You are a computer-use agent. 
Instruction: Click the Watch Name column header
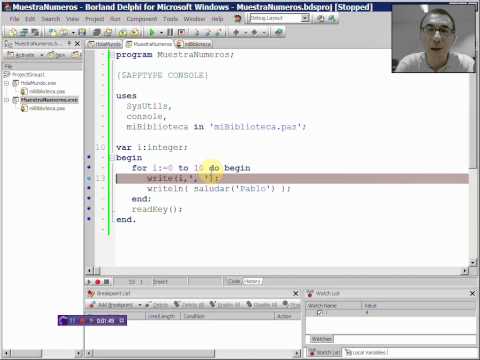333,305
